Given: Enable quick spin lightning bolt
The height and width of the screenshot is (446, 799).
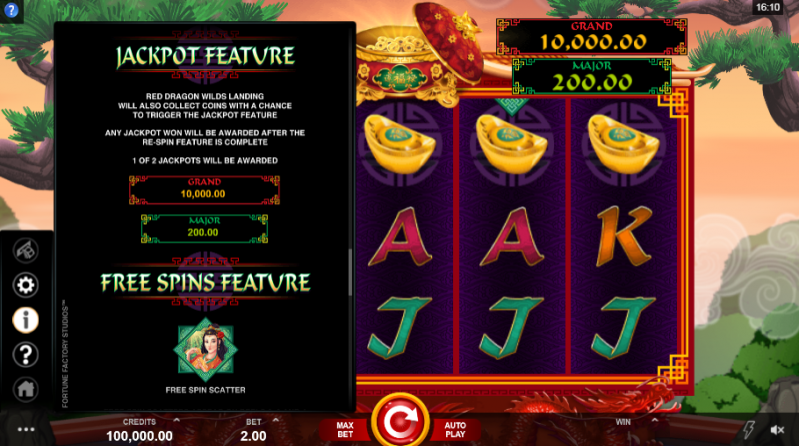Looking at the screenshot, I should (x=749, y=430).
